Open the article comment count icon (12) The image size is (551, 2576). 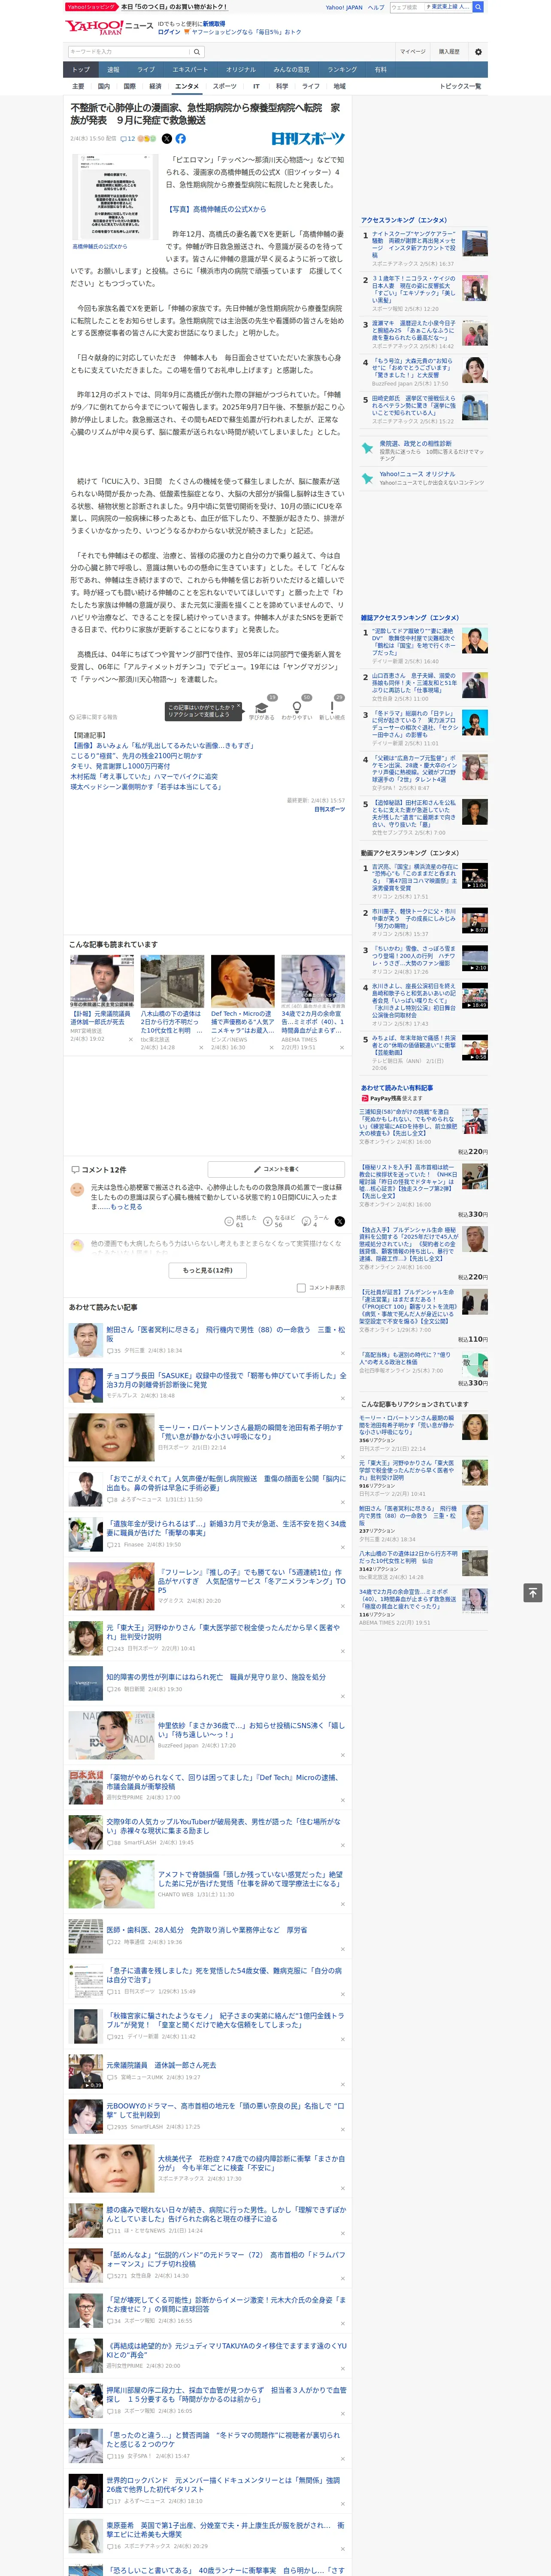click(x=127, y=139)
